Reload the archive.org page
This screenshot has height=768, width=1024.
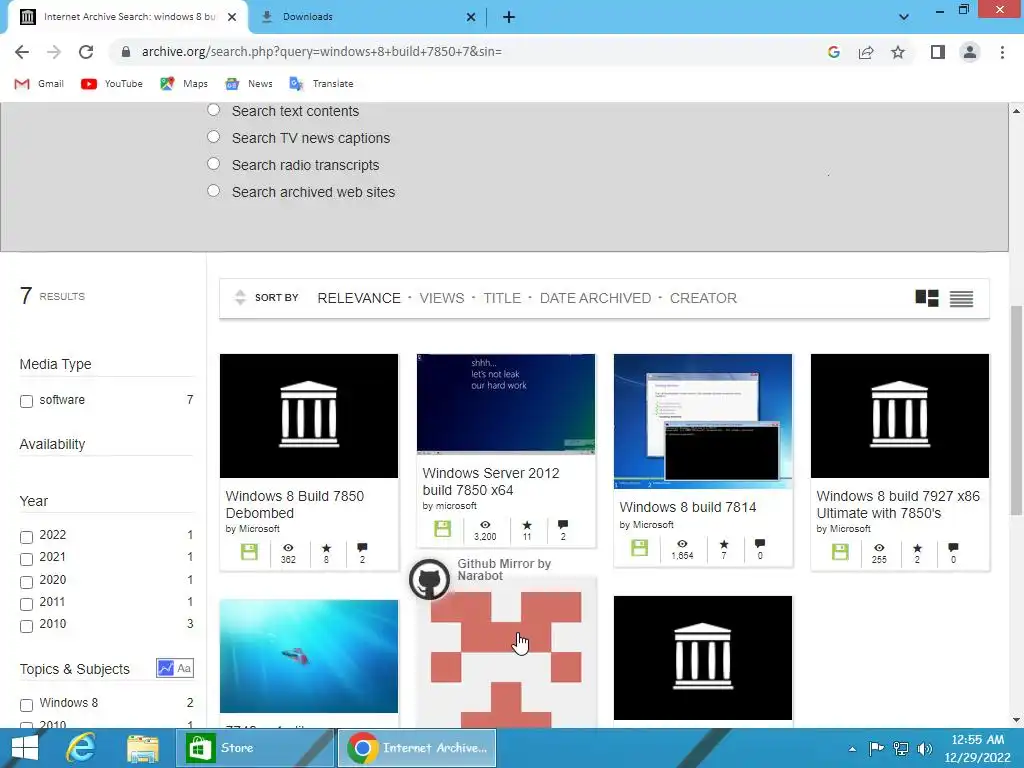point(86,52)
